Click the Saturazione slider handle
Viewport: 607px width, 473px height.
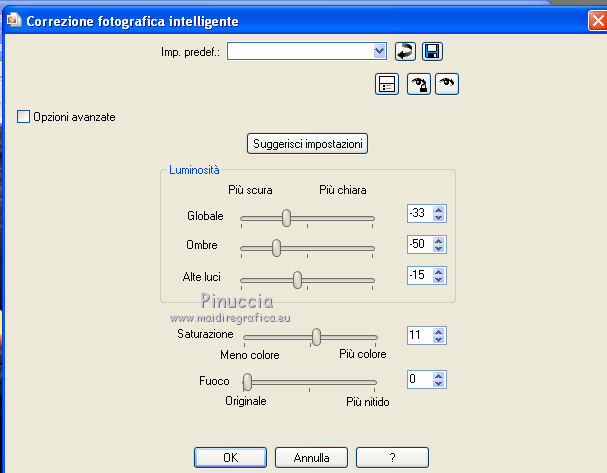[316, 337]
